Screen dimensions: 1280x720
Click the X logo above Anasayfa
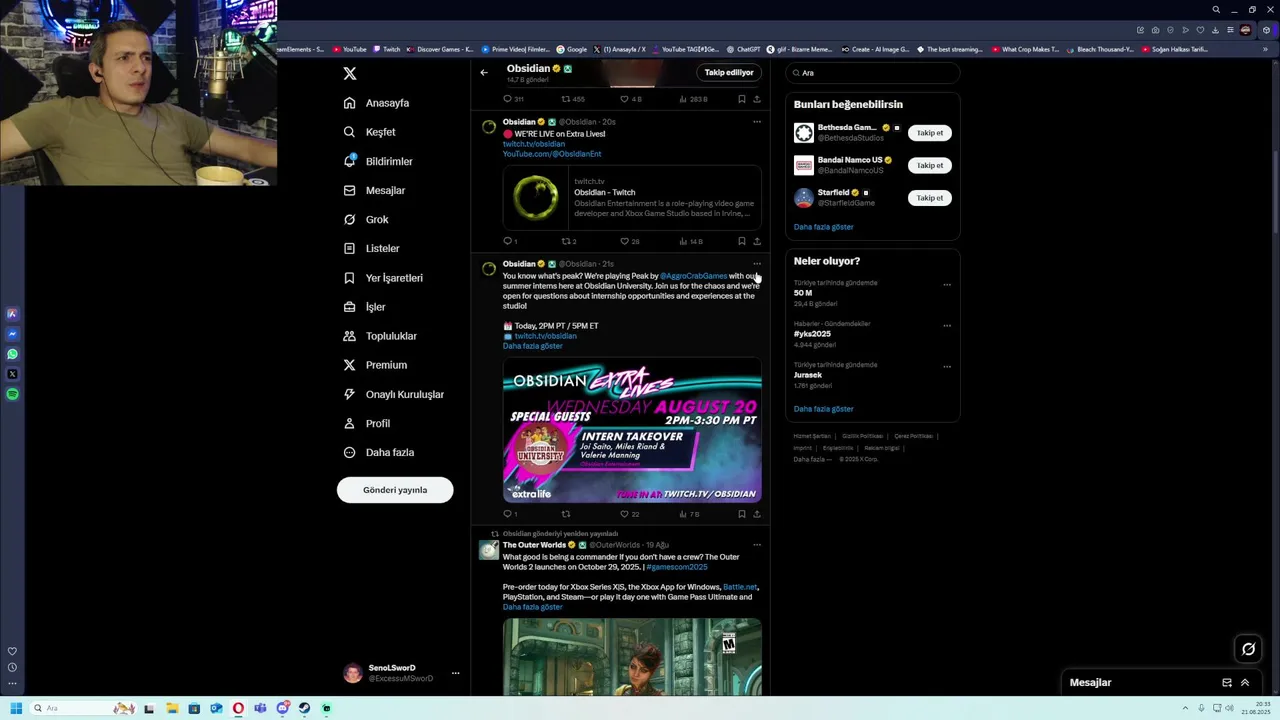(349, 73)
